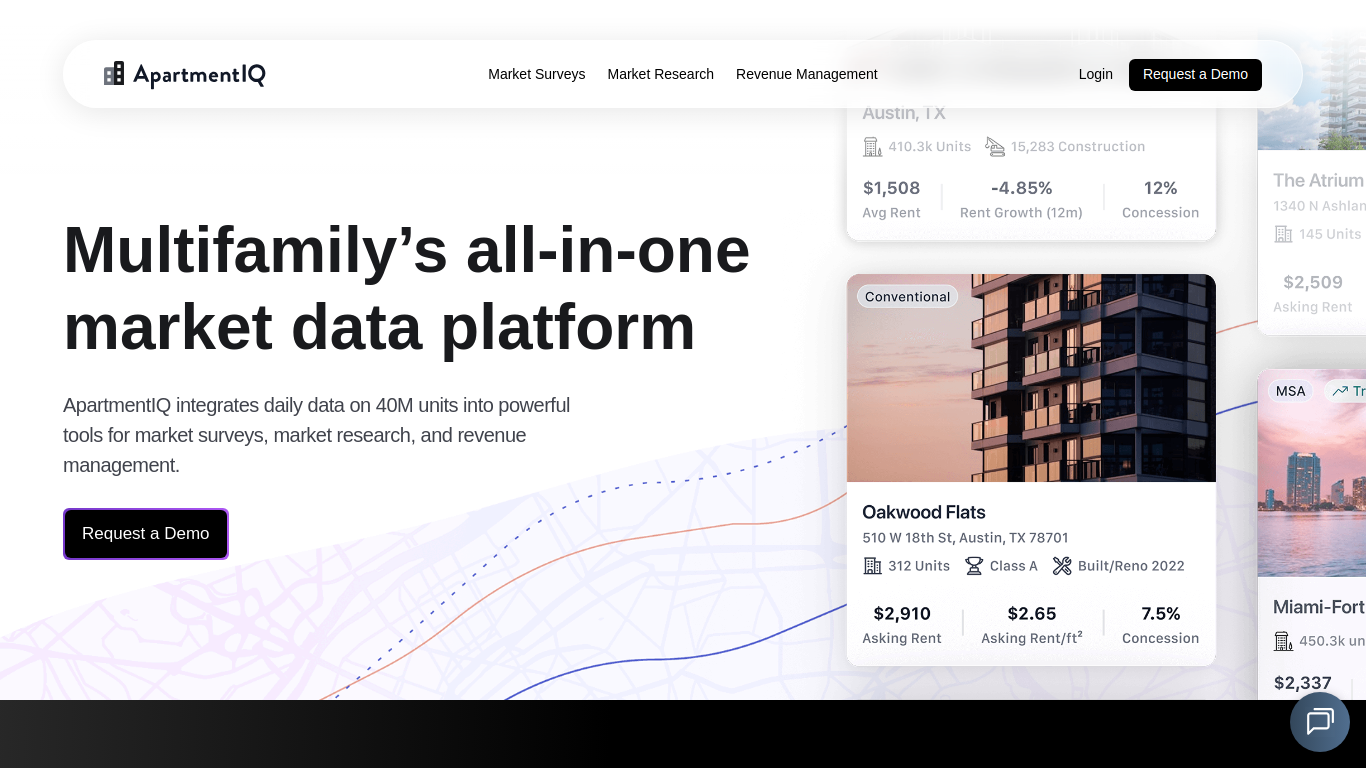Click Request a Demo in the navbar

coord(1195,75)
